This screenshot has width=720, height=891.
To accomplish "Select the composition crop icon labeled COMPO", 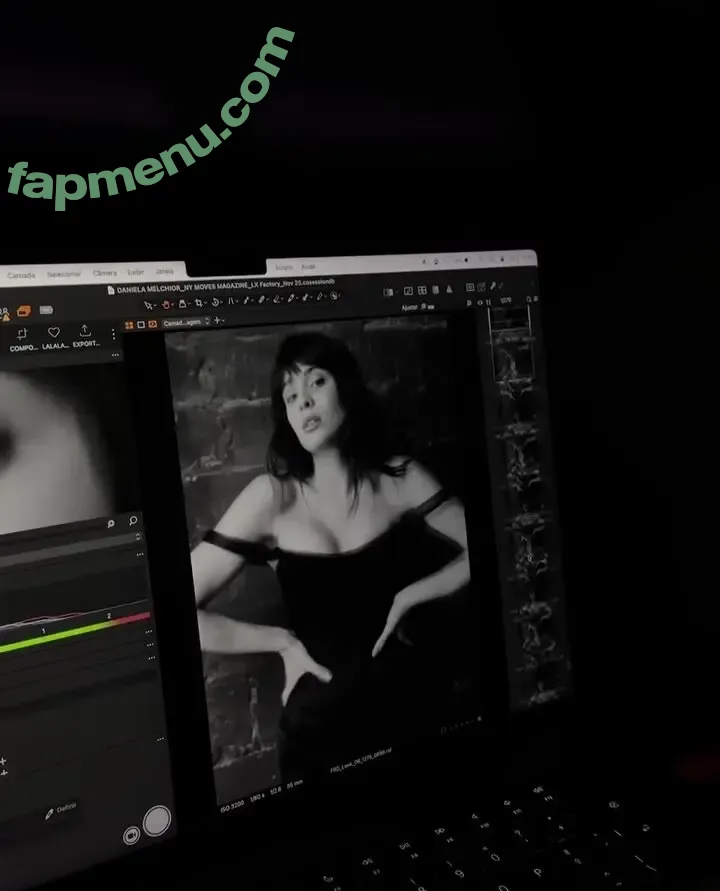I will [x=22, y=333].
